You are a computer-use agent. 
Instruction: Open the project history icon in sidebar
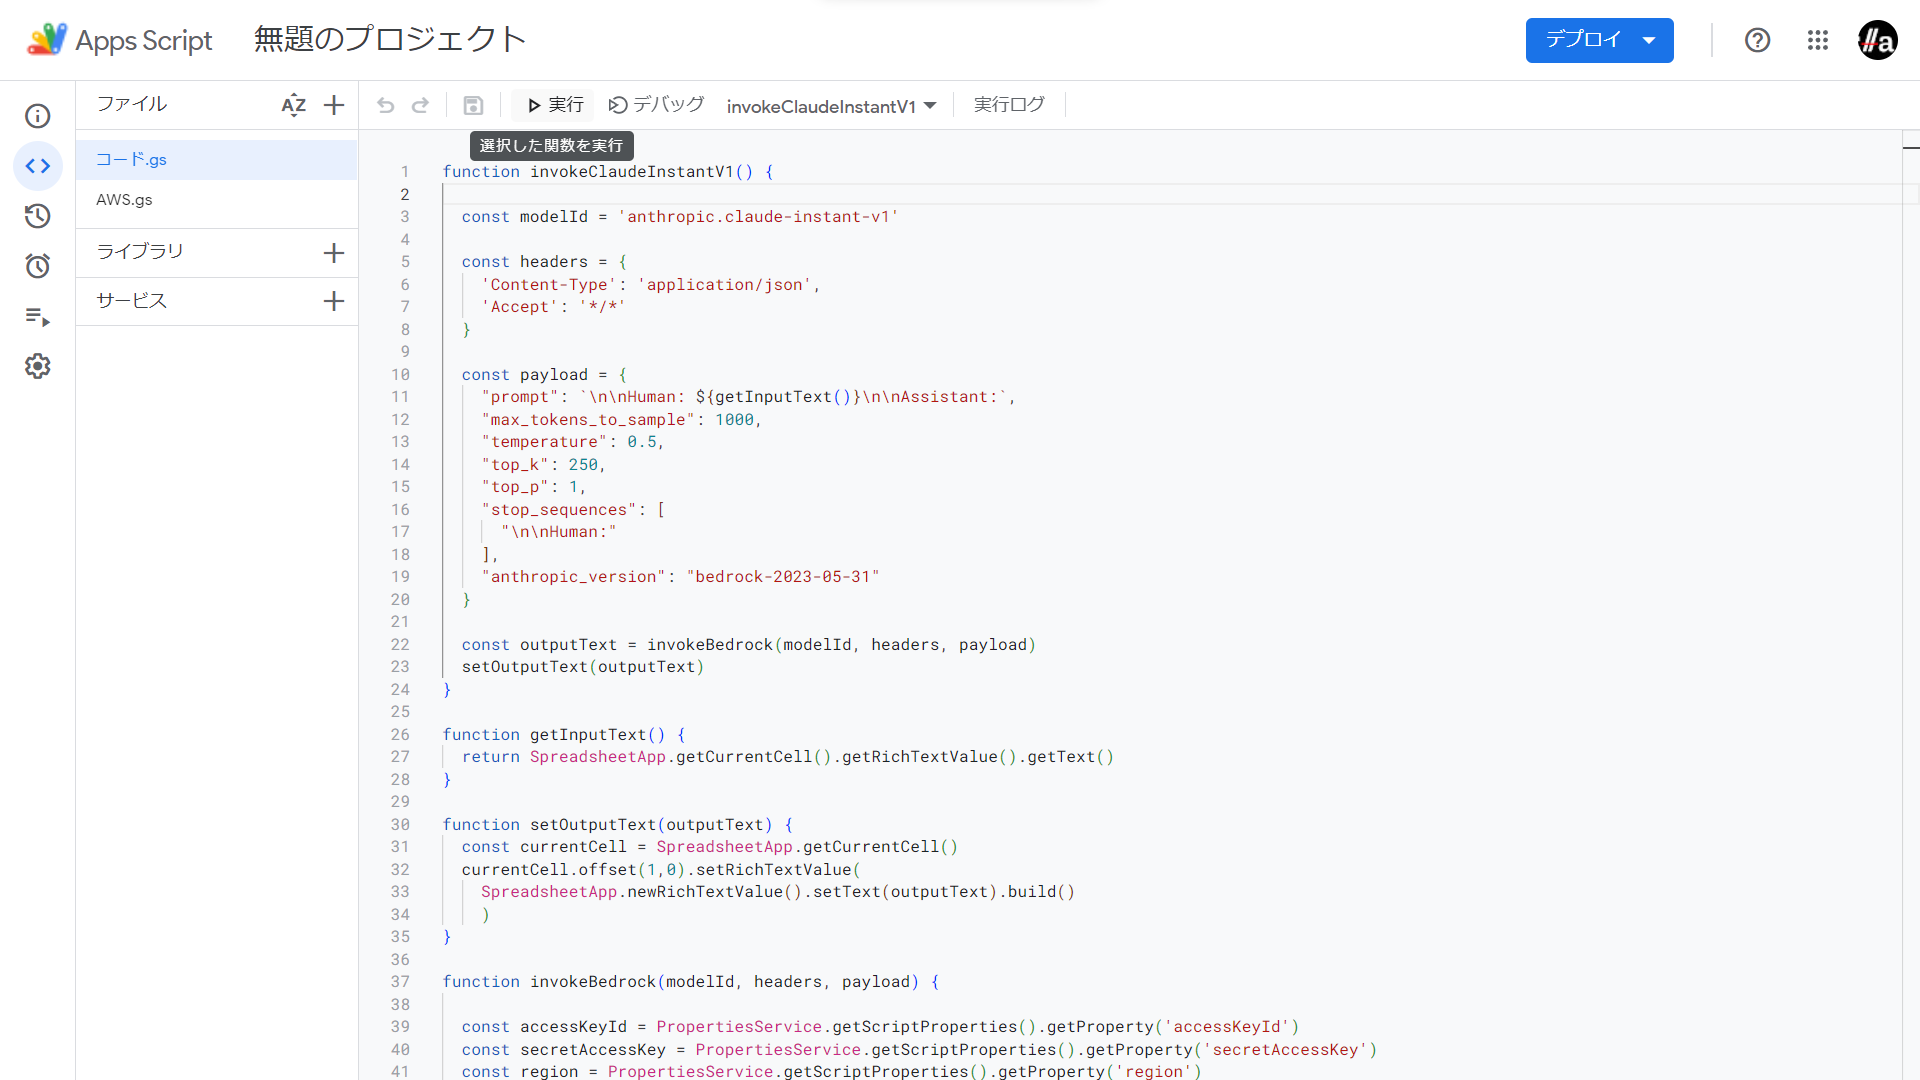pyautogui.click(x=38, y=216)
